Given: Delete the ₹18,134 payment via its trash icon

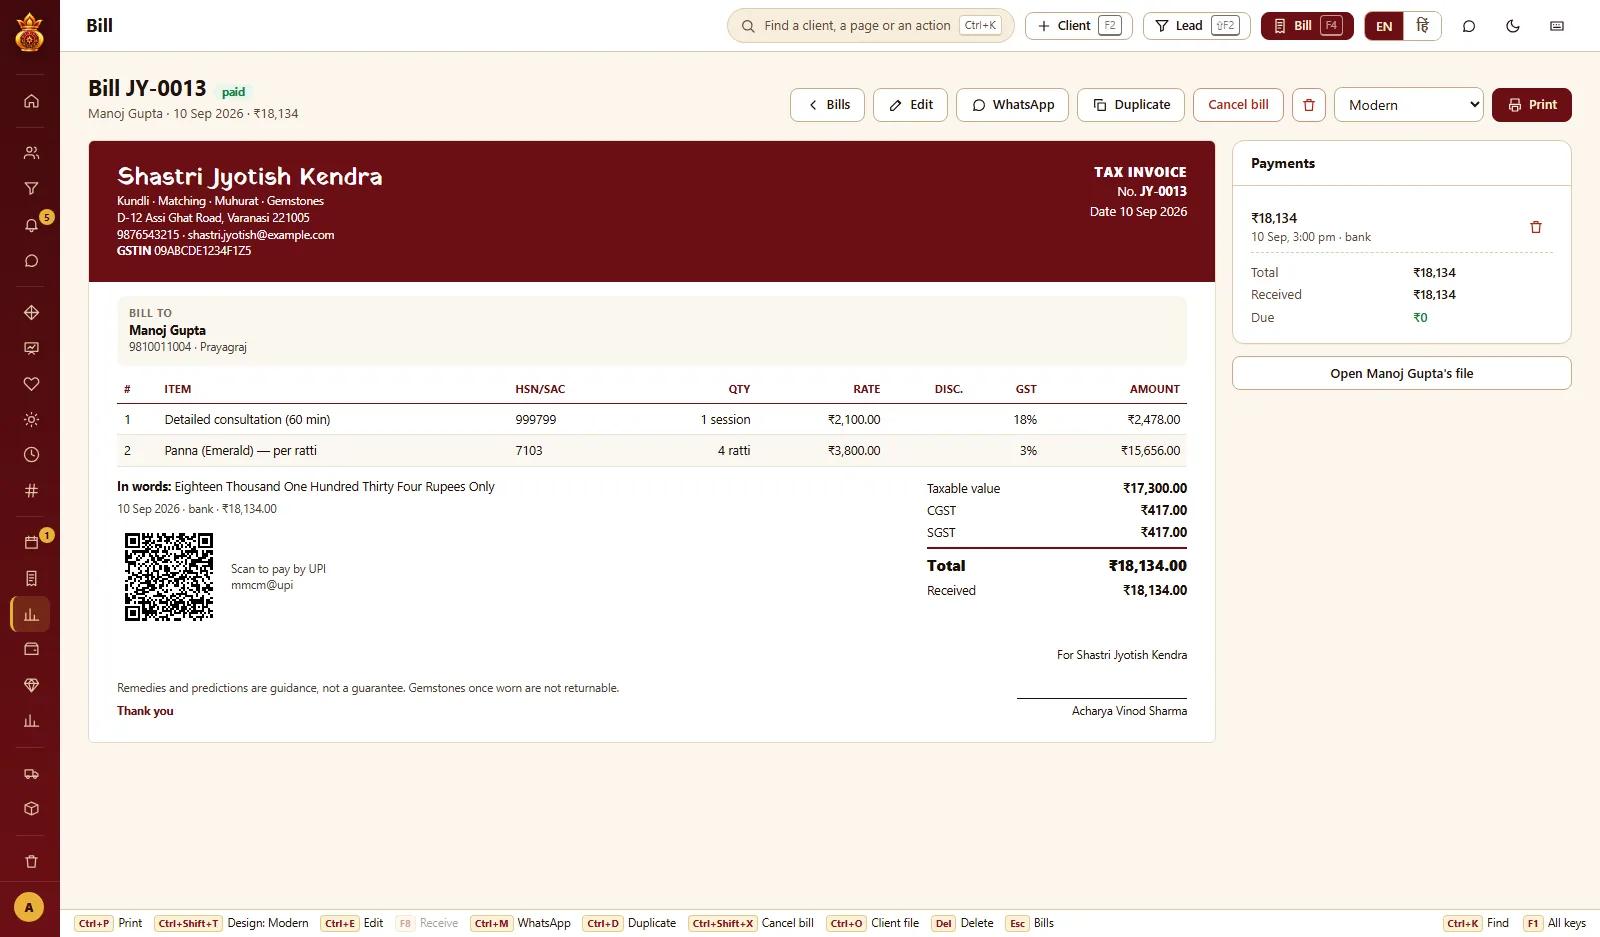Looking at the screenshot, I should pos(1536,227).
